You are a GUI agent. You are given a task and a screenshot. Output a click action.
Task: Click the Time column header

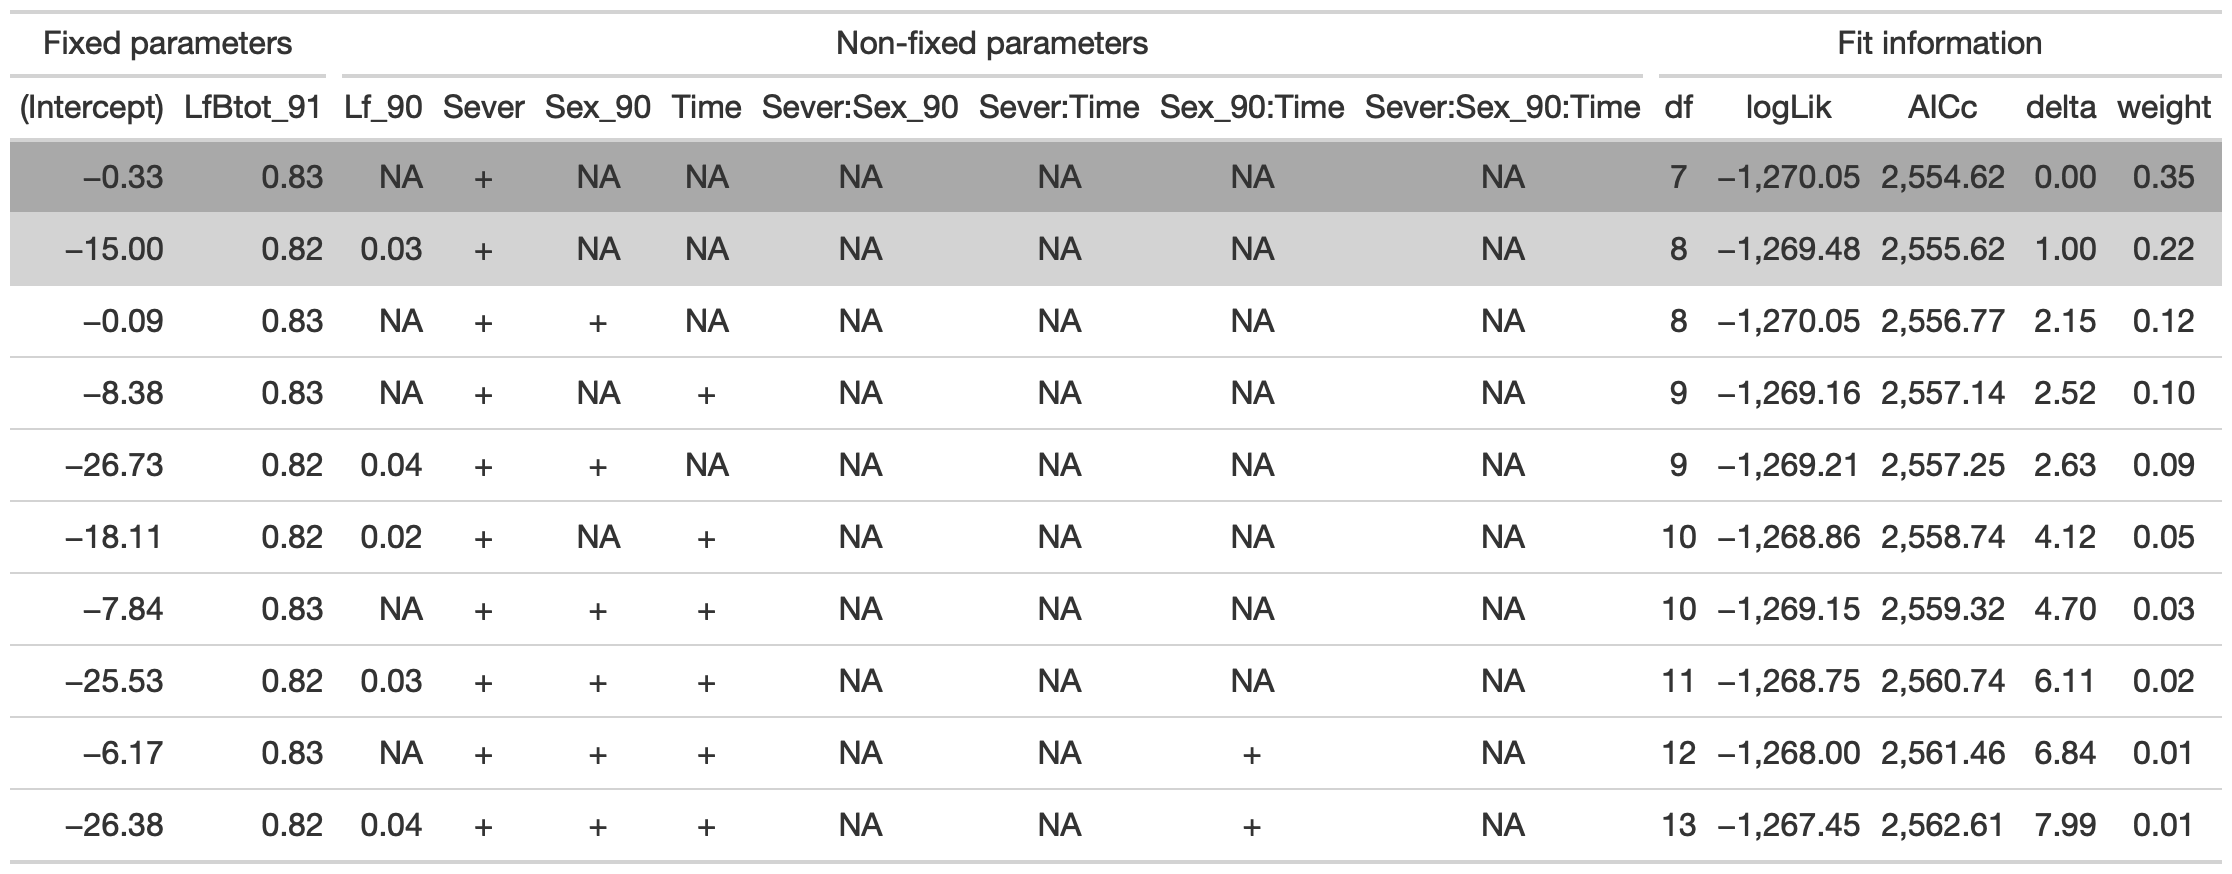706,107
